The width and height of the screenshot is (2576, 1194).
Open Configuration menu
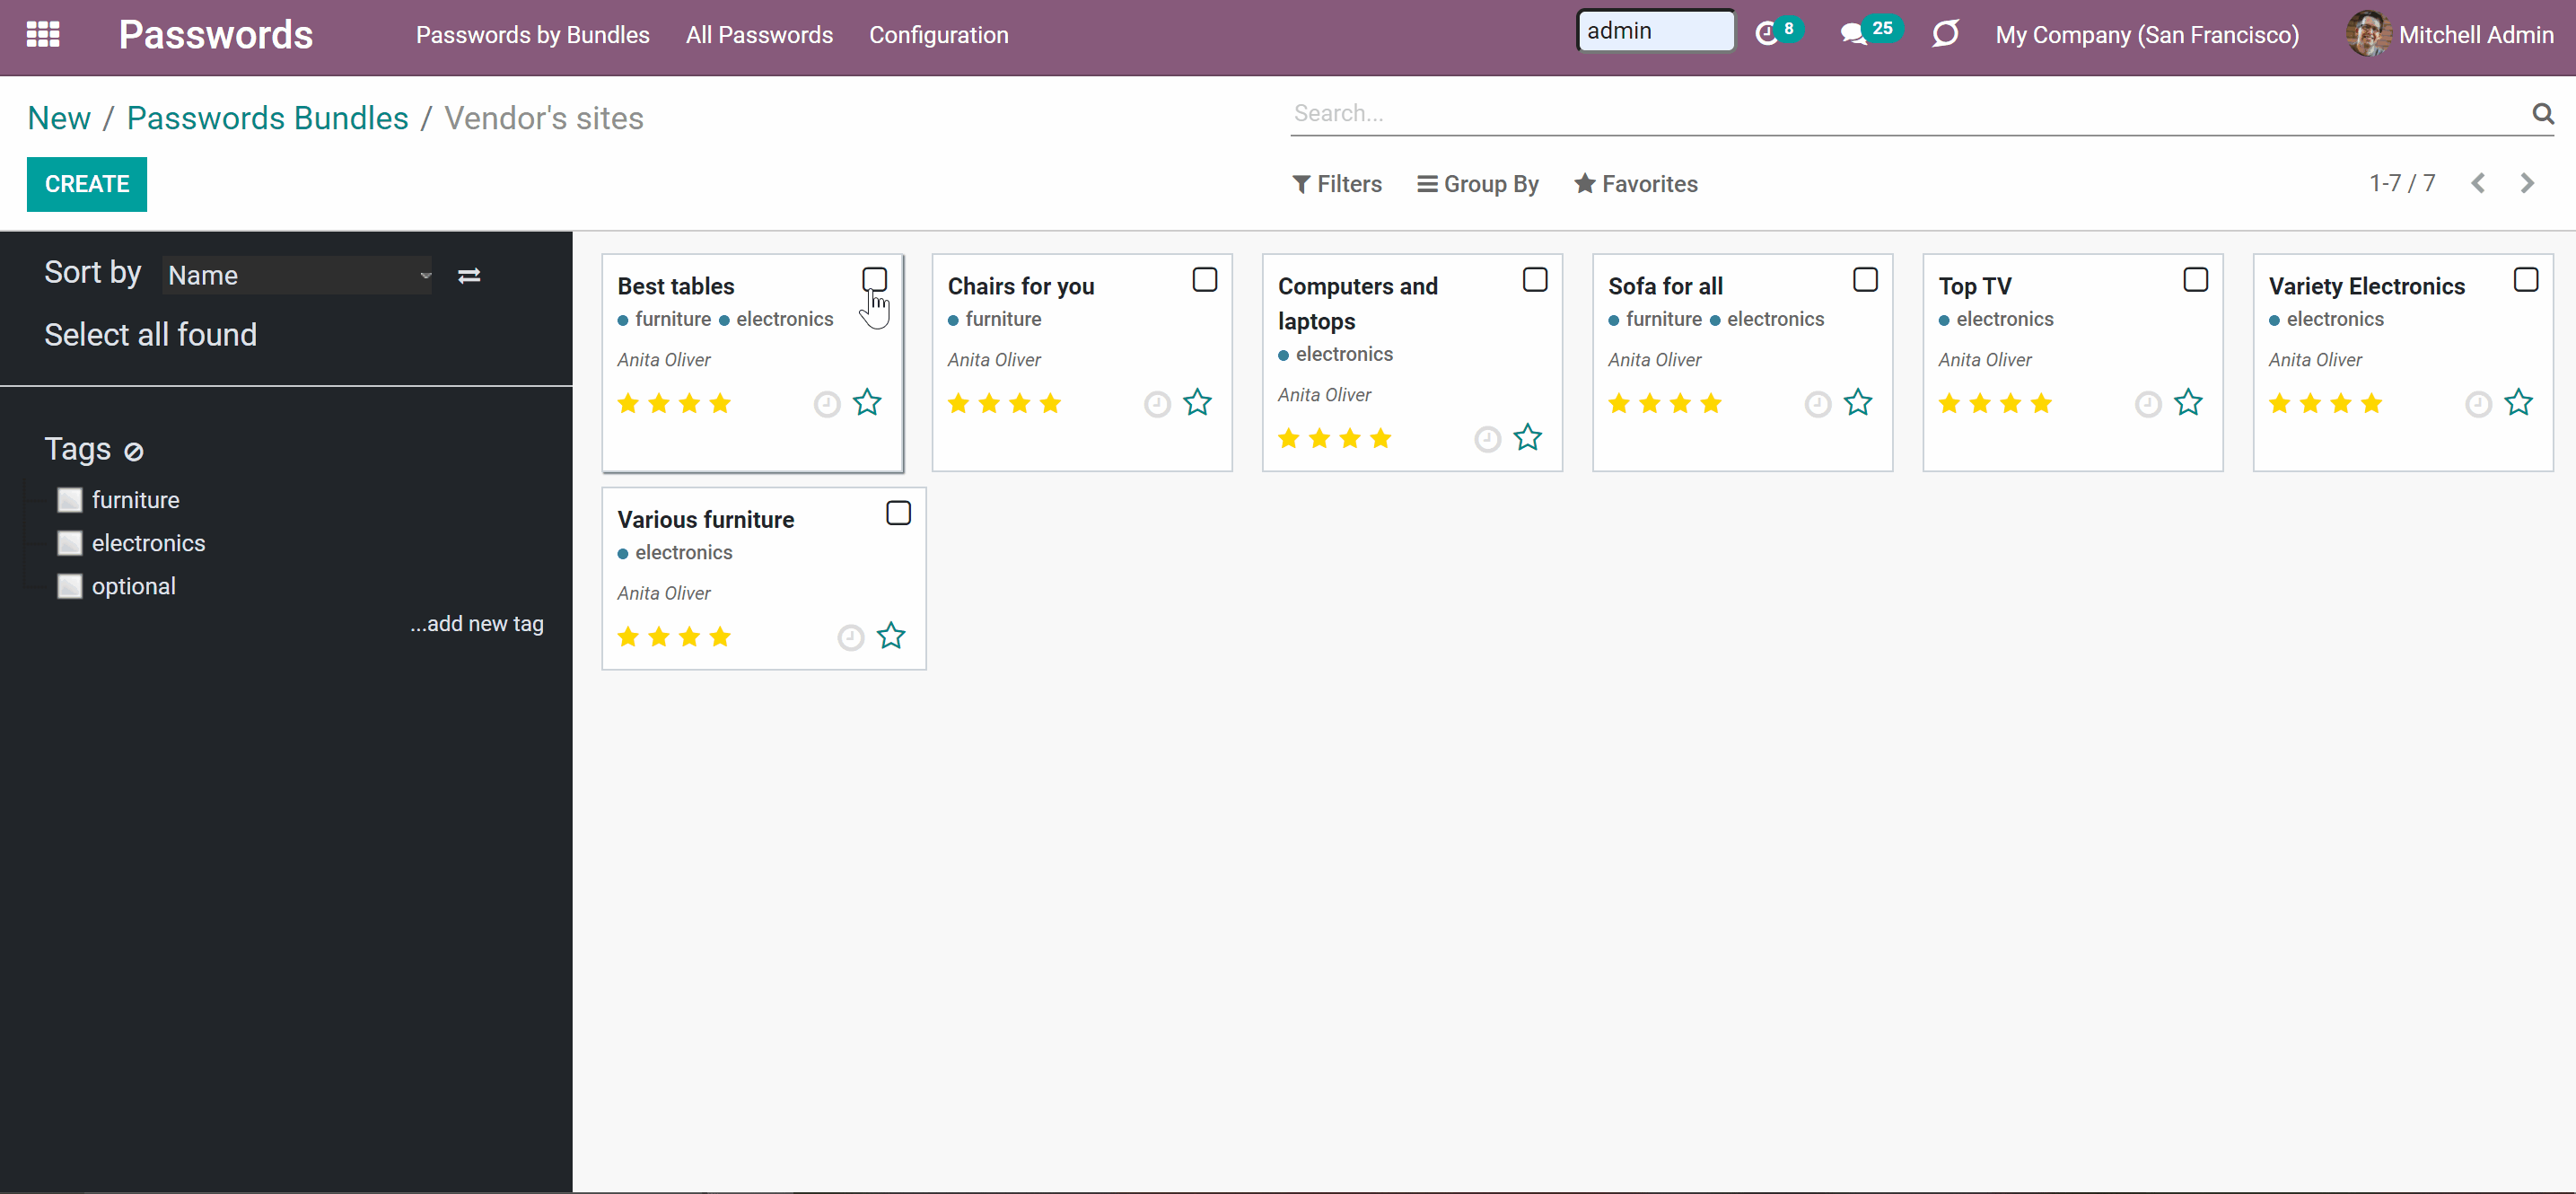[x=938, y=35]
